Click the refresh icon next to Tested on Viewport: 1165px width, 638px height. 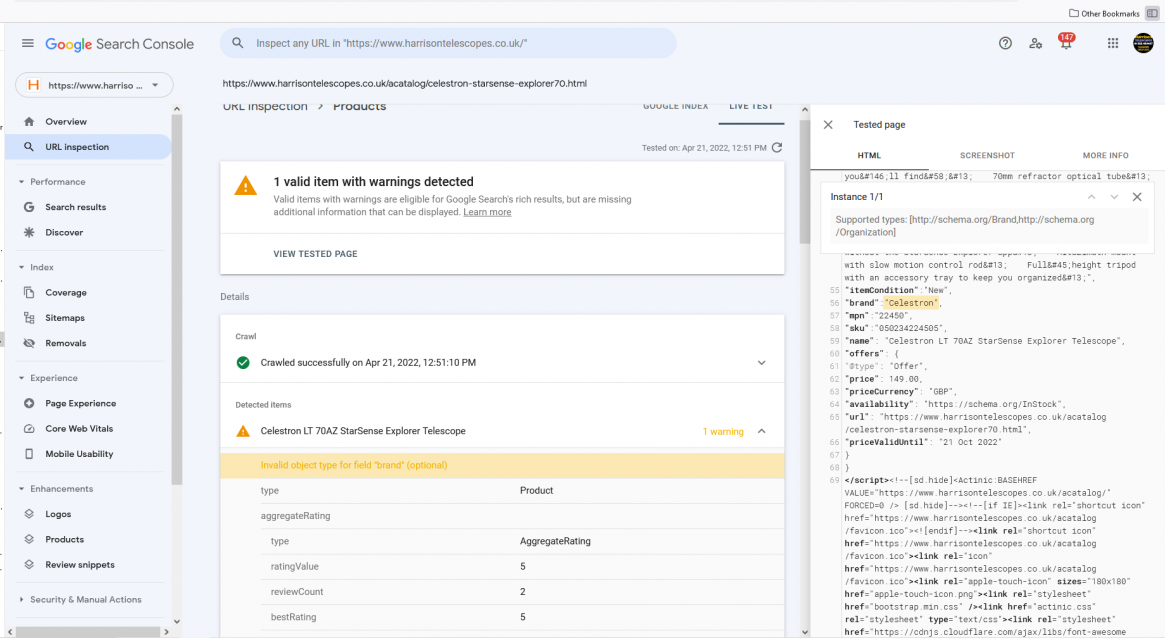click(x=777, y=147)
